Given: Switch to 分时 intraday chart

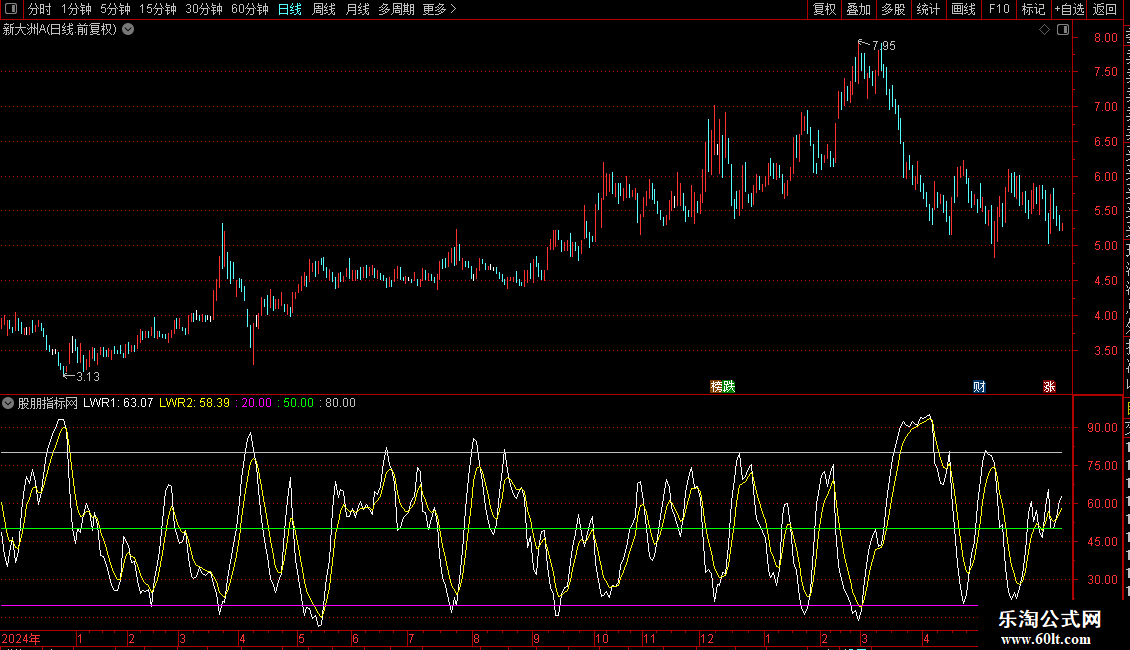Looking at the screenshot, I should (40, 9).
